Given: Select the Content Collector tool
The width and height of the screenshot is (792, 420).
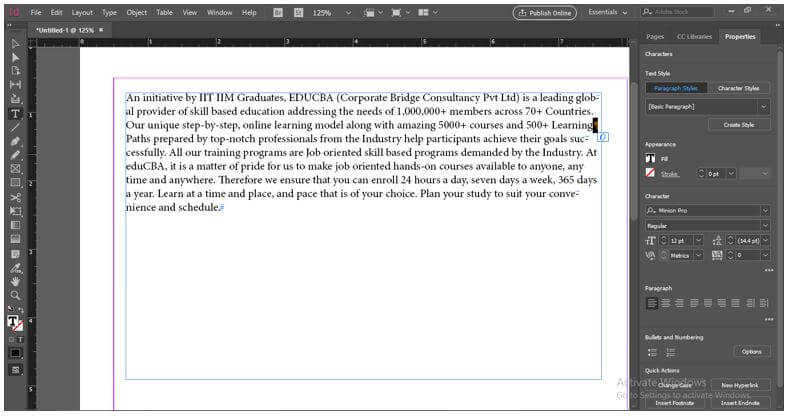Looking at the screenshot, I should click(15, 98).
